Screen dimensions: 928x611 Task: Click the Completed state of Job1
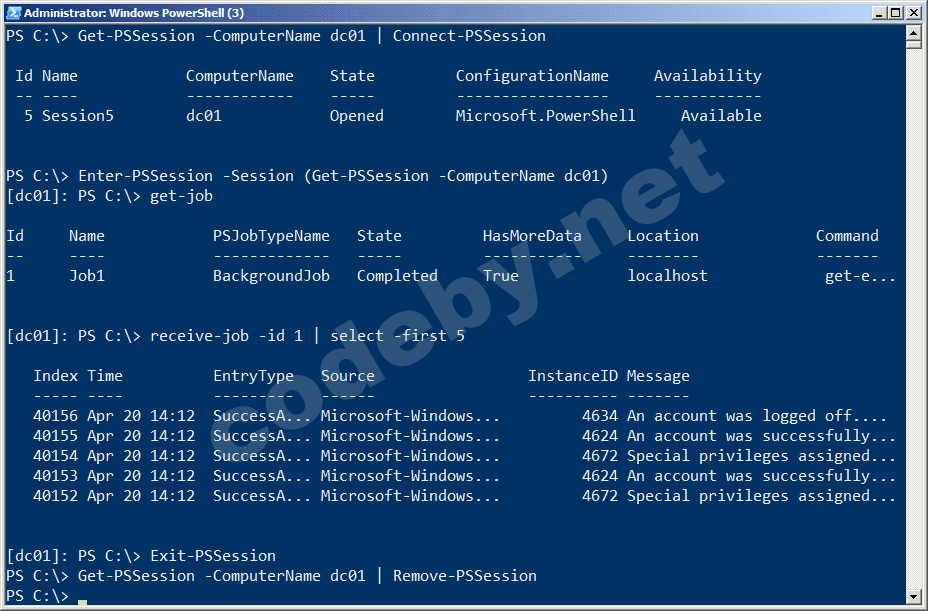click(397, 276)
